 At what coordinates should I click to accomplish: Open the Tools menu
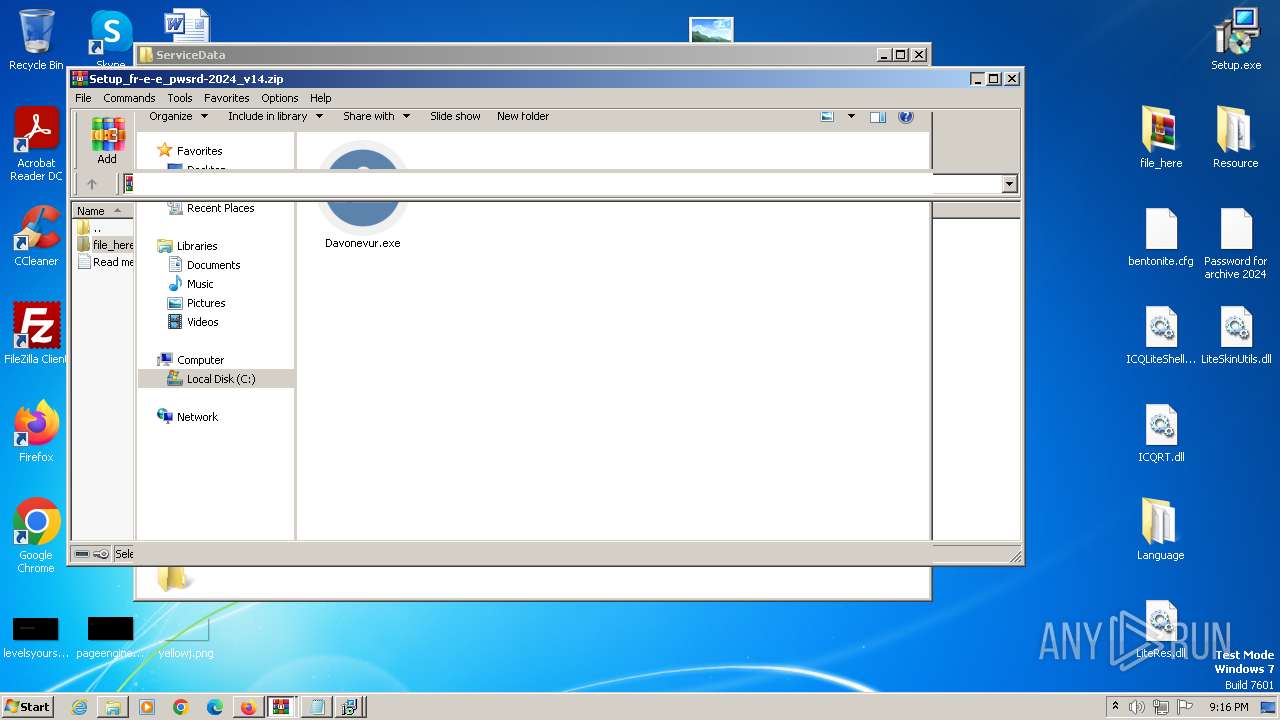(x=180, y=98)
